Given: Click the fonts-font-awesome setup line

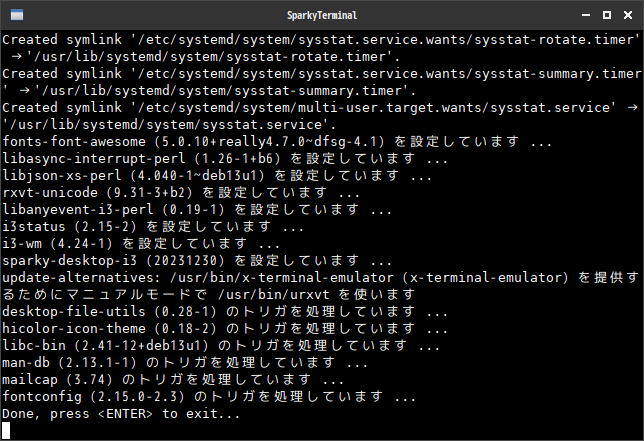Looking at the screenshot, I should coord(277,141).
